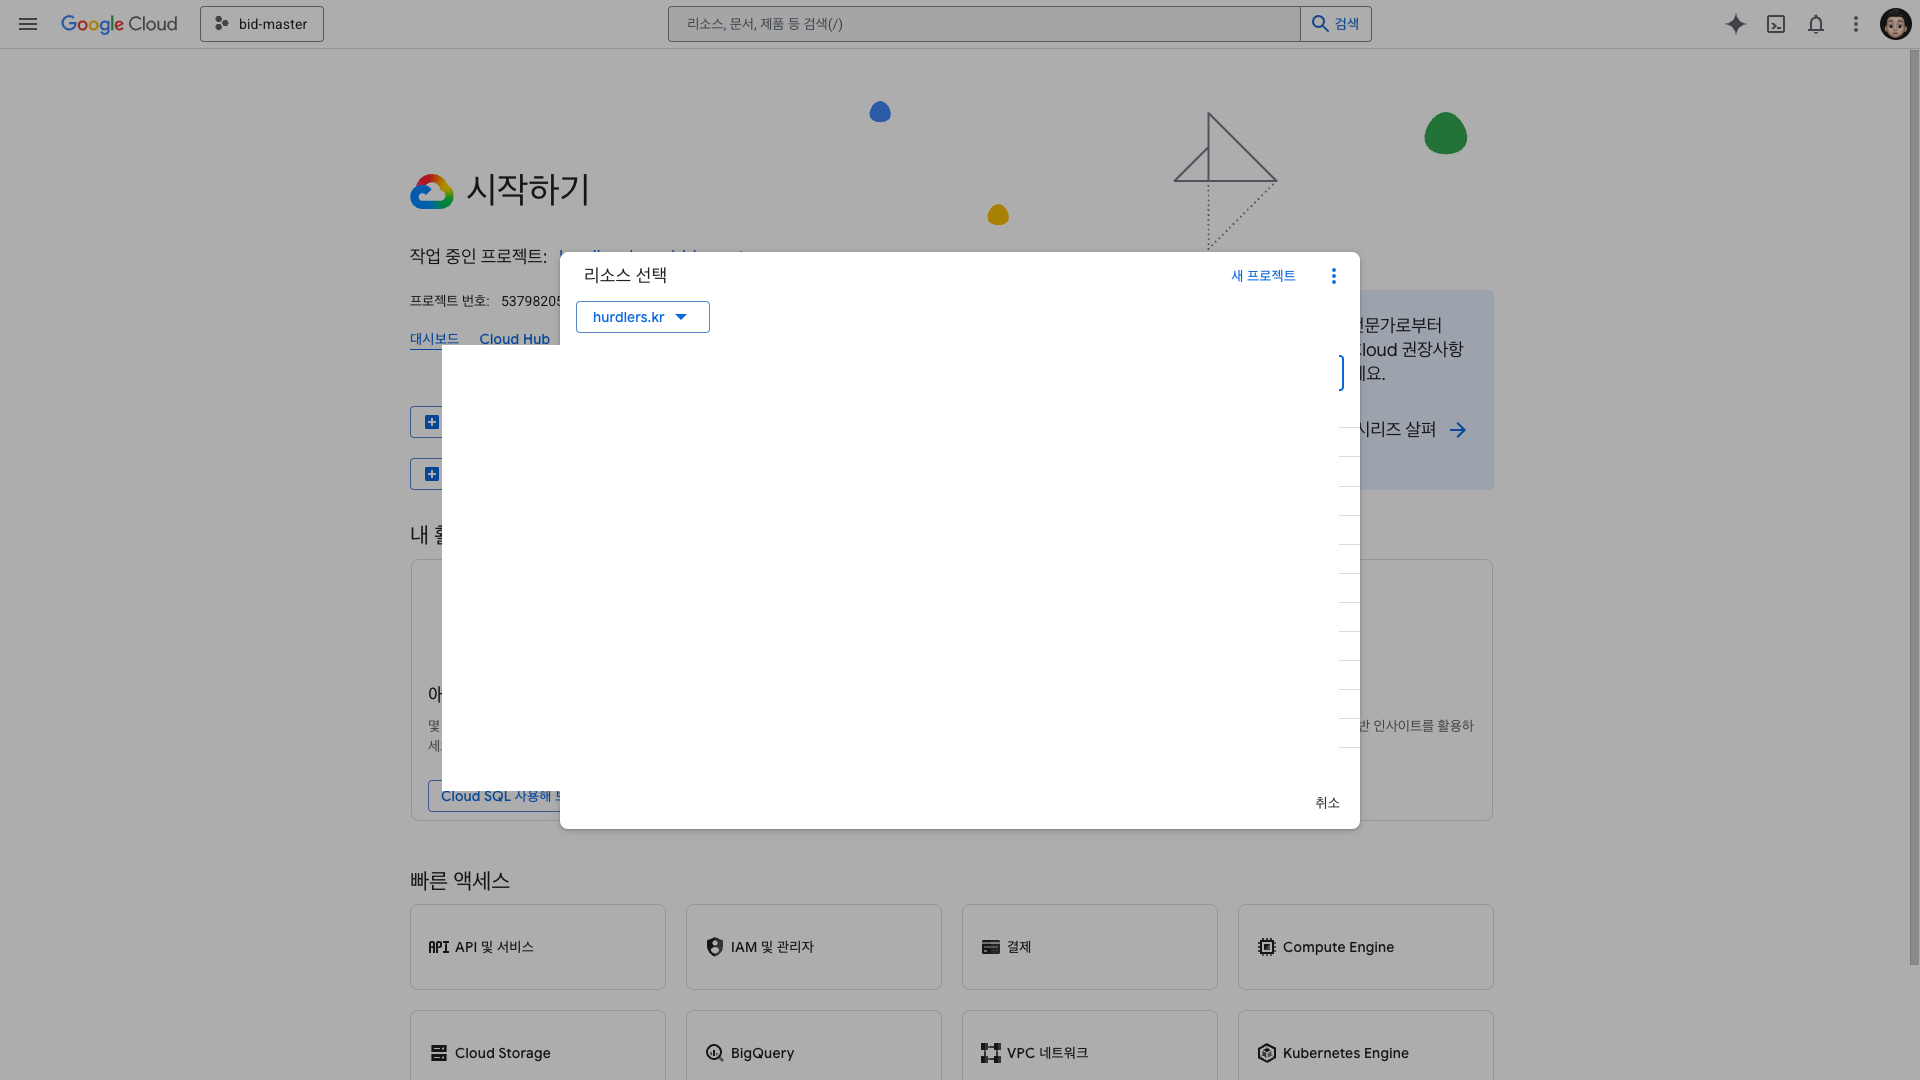The width and height of the screenshot is (1920, 1080).
Task: Open Gemini AI assistant spark icon
Action: [x=1736, y=24]
